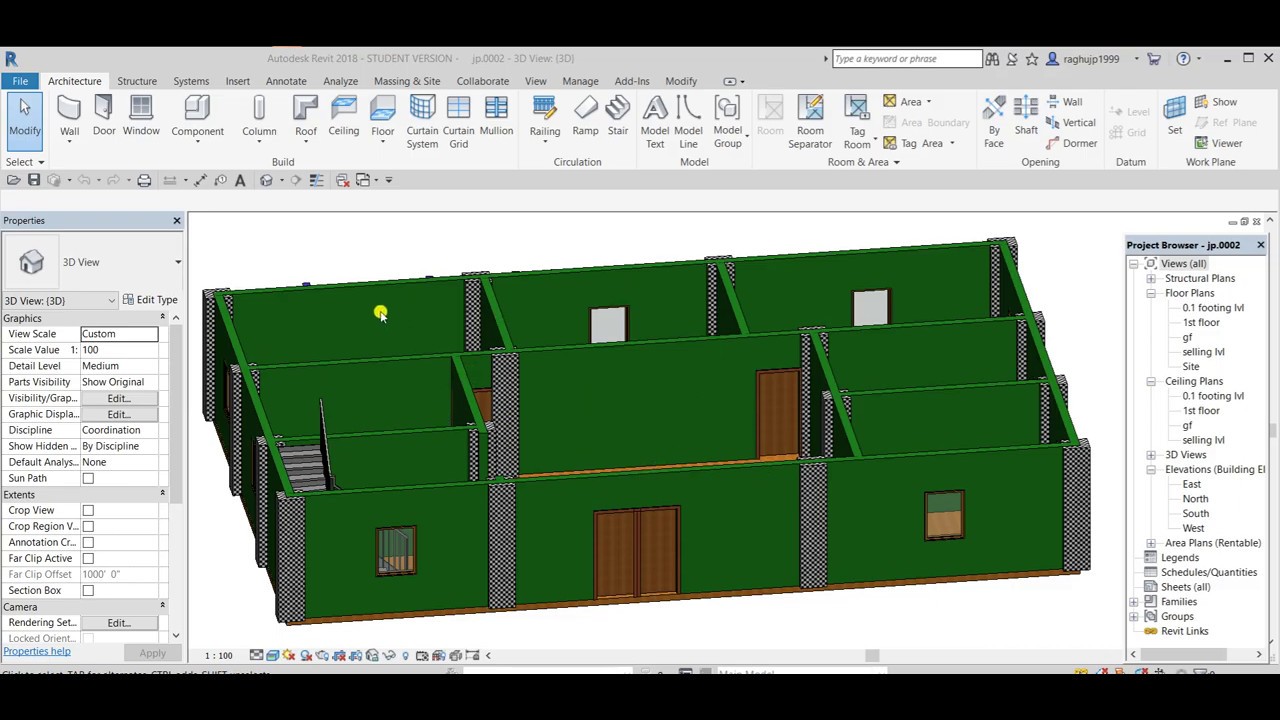Click the keyword search field

pyautogui.click(x=907, y=59)
